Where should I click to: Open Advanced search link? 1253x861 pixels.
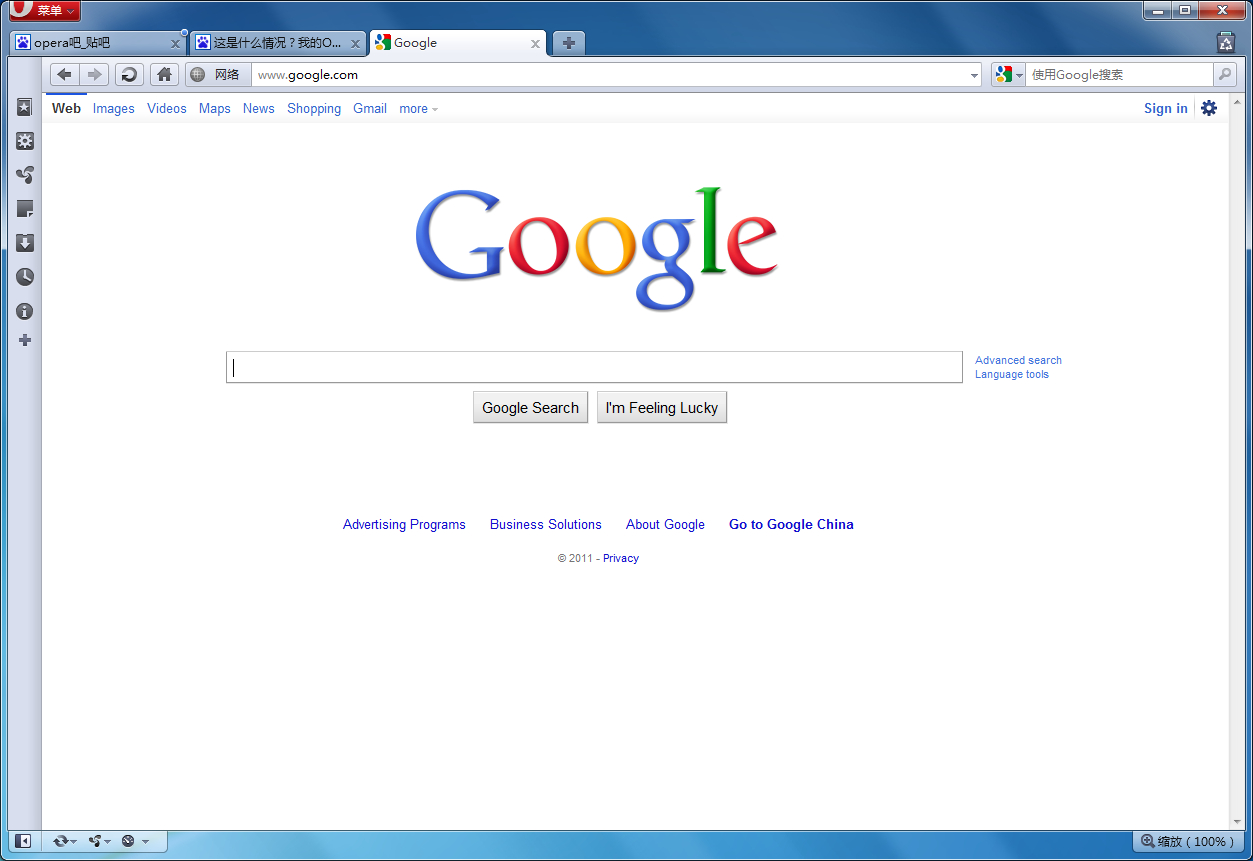pos(1018,360)
